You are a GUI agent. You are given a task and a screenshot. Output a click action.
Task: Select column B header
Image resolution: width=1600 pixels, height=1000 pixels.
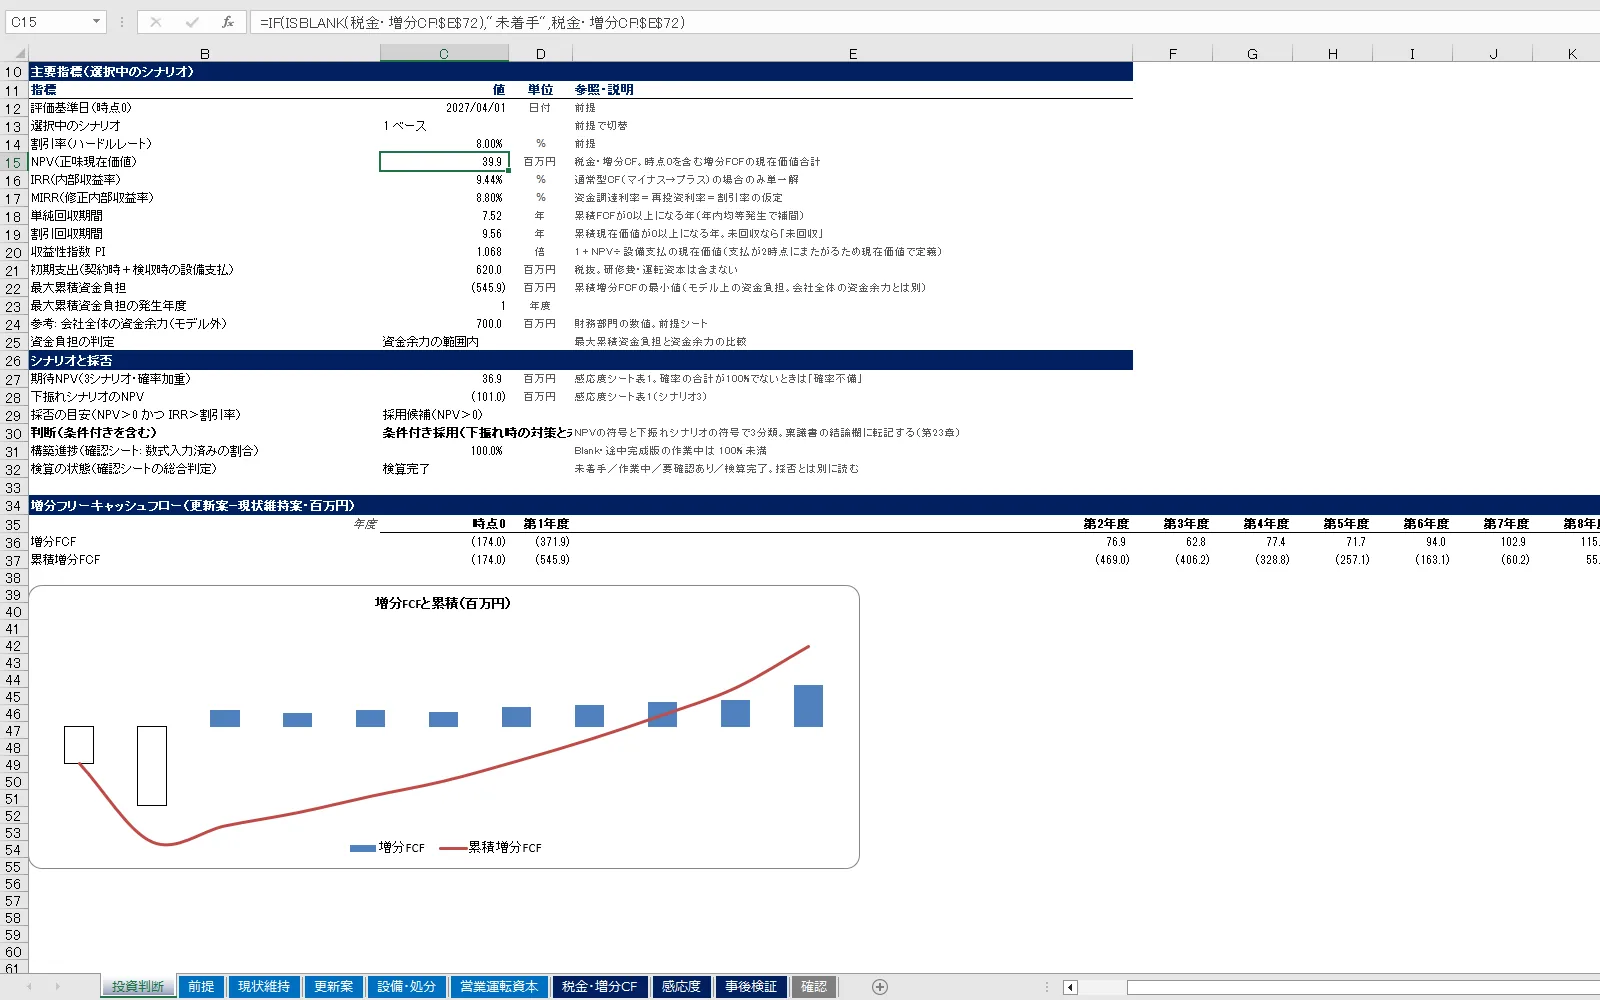204,54
